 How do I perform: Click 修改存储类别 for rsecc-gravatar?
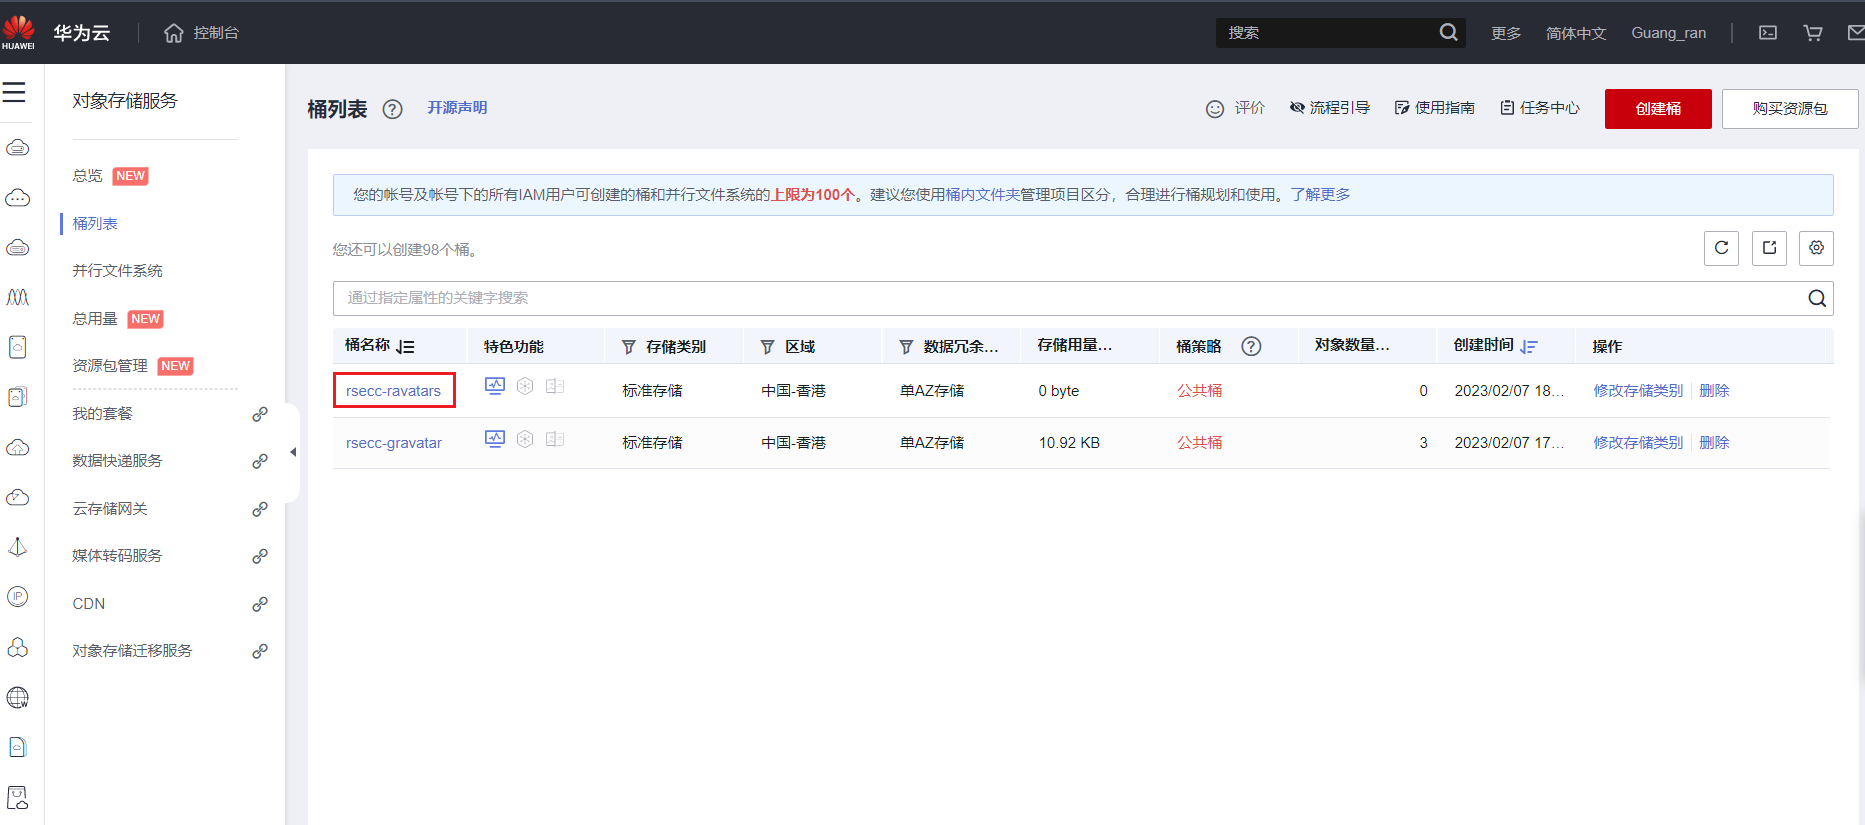[x=1638, y=443]
